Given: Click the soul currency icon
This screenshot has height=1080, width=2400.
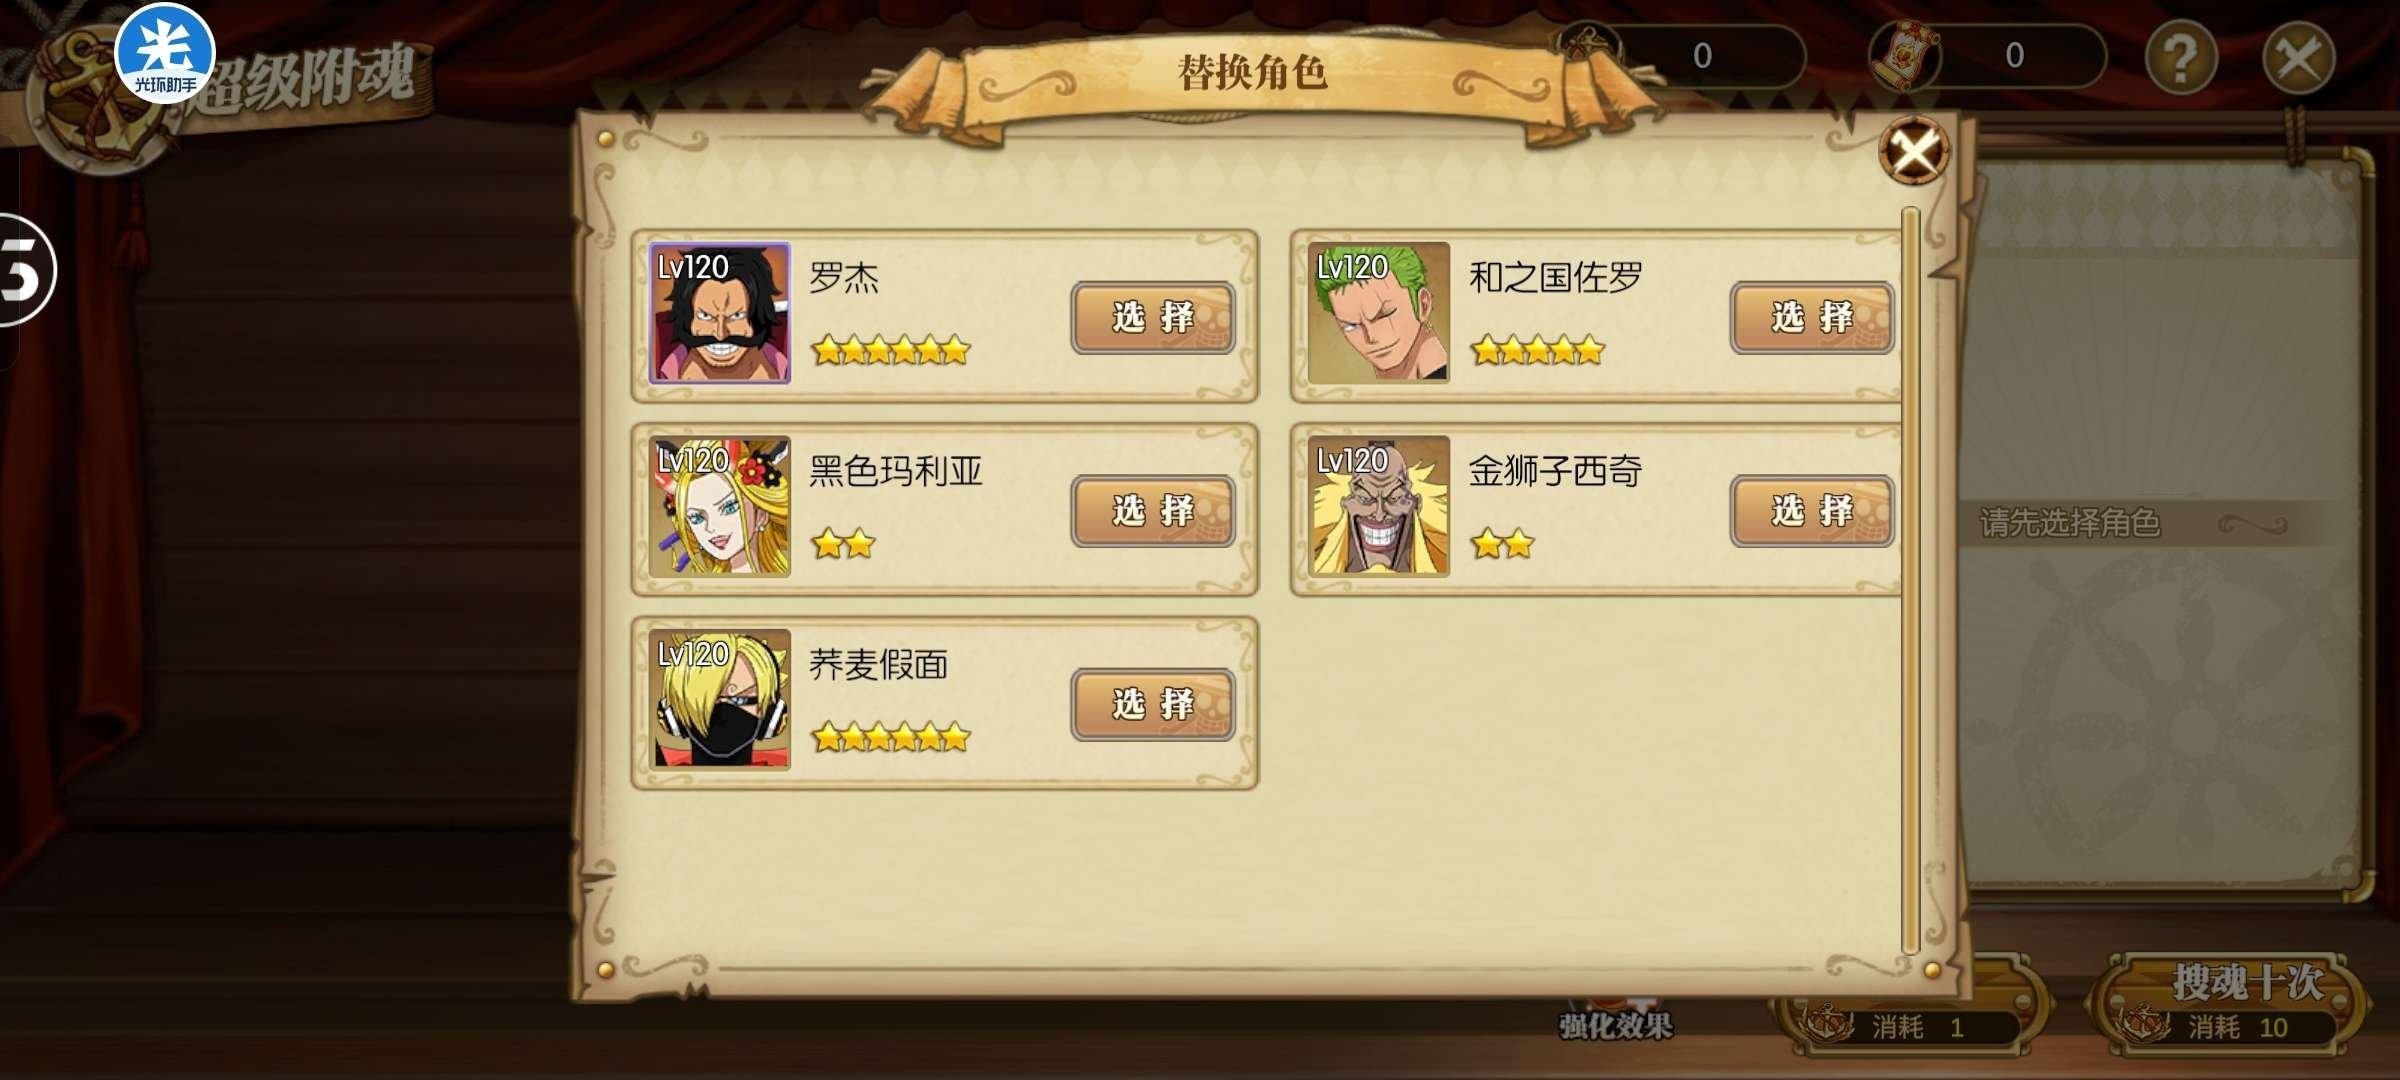Looking at the screenshot, I should click(x=1587, y=50).
